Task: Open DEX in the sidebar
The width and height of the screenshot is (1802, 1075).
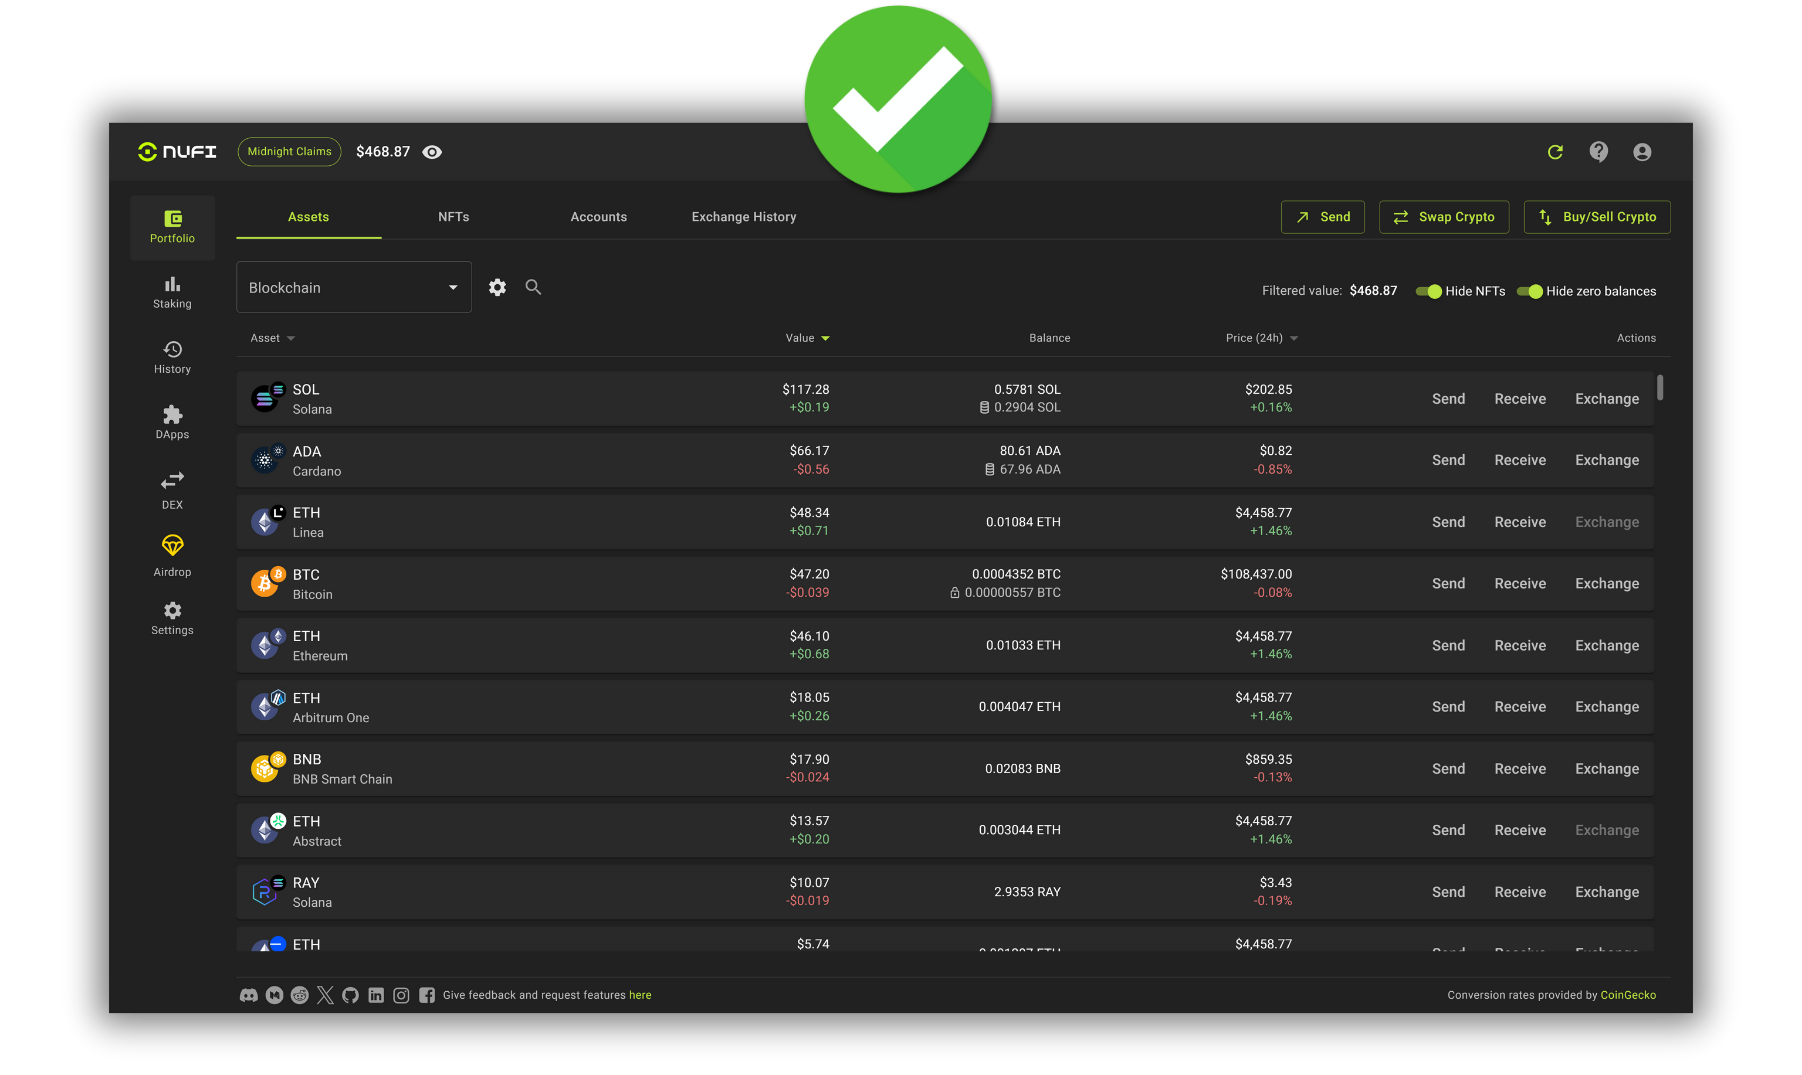Action: pos(172,490)
